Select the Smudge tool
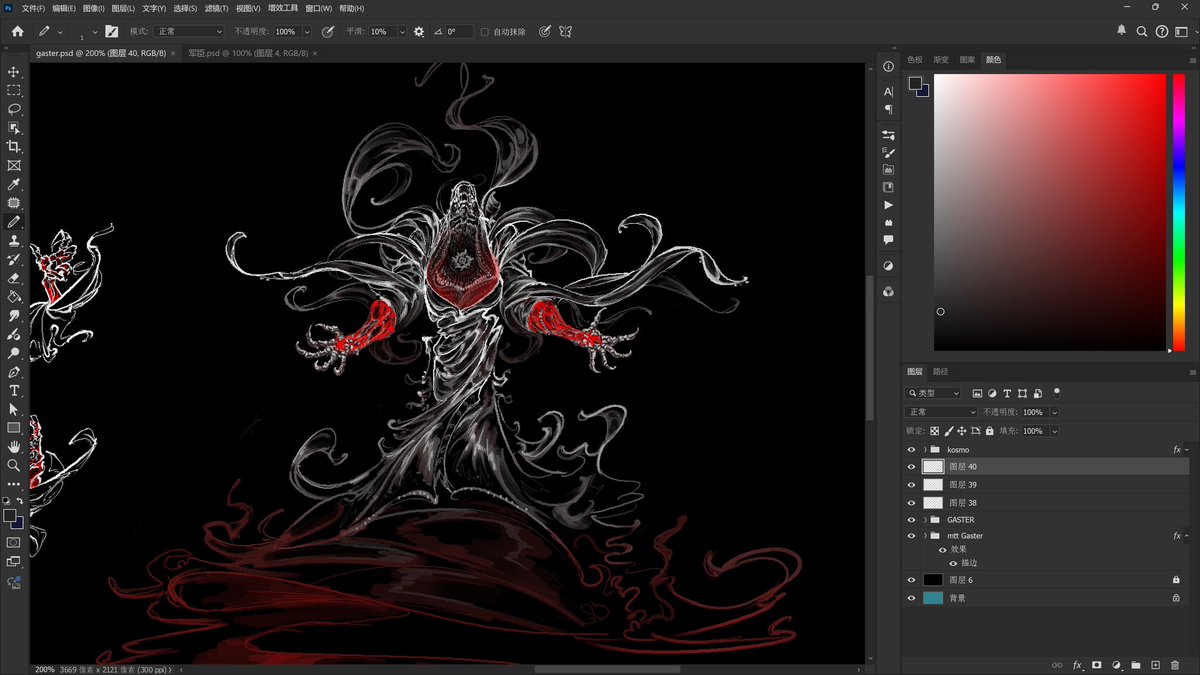Image resolution: width=1200 pixels, height=675 pixels. click(x=14, y=315)
